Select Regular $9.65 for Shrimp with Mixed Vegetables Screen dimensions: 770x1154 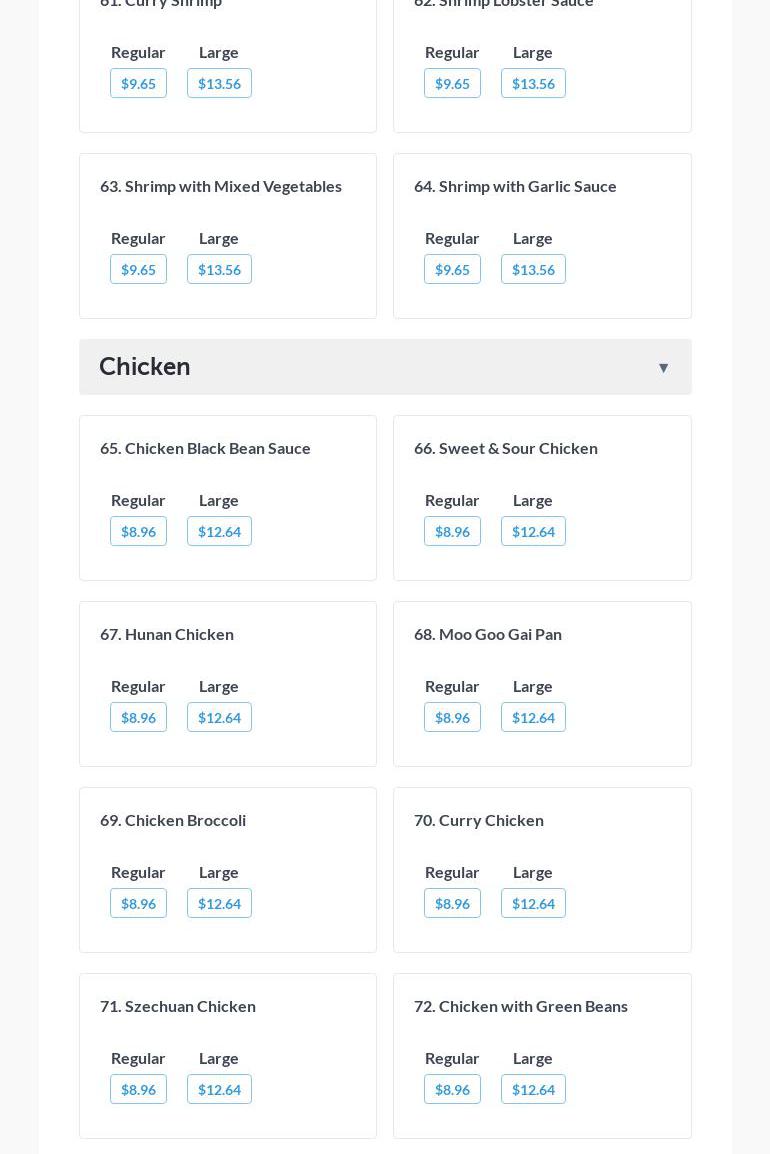(x=138, y=270)
